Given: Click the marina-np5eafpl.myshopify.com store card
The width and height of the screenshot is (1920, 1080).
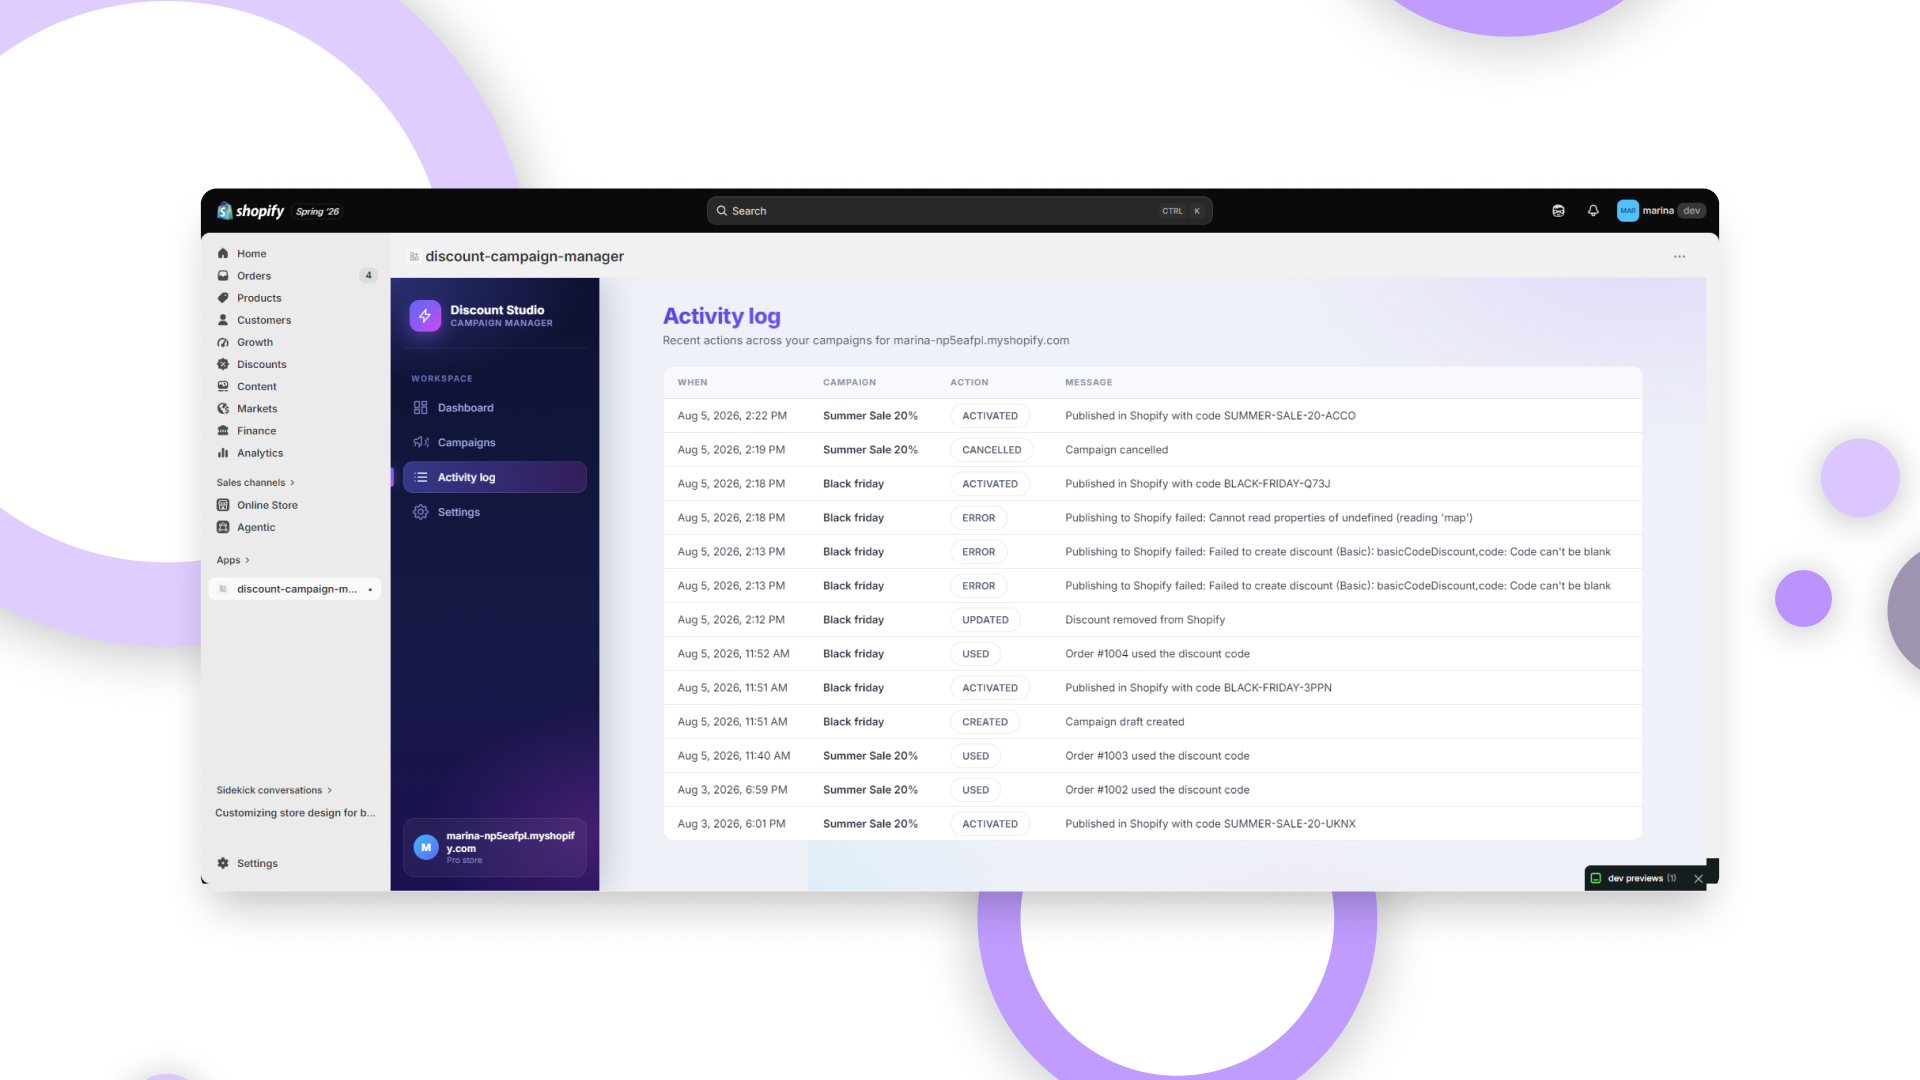Looking at the screenshot, I should pyautogui.click(x=494, y=848).
